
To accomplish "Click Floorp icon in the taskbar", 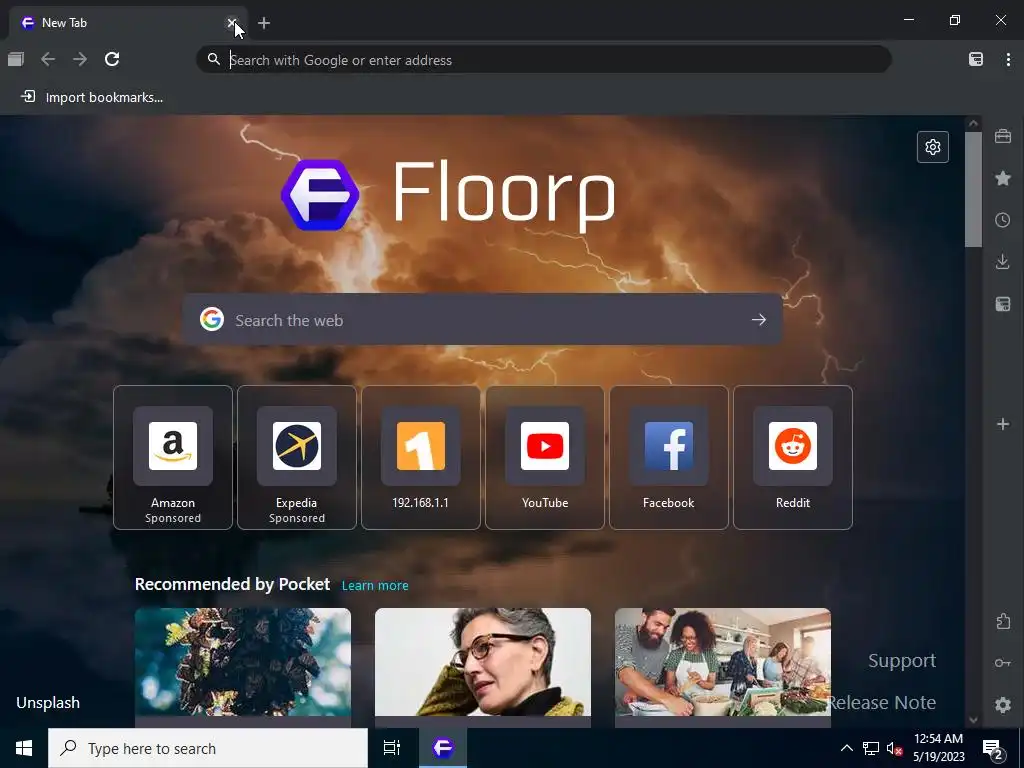I will coord(443,748).
